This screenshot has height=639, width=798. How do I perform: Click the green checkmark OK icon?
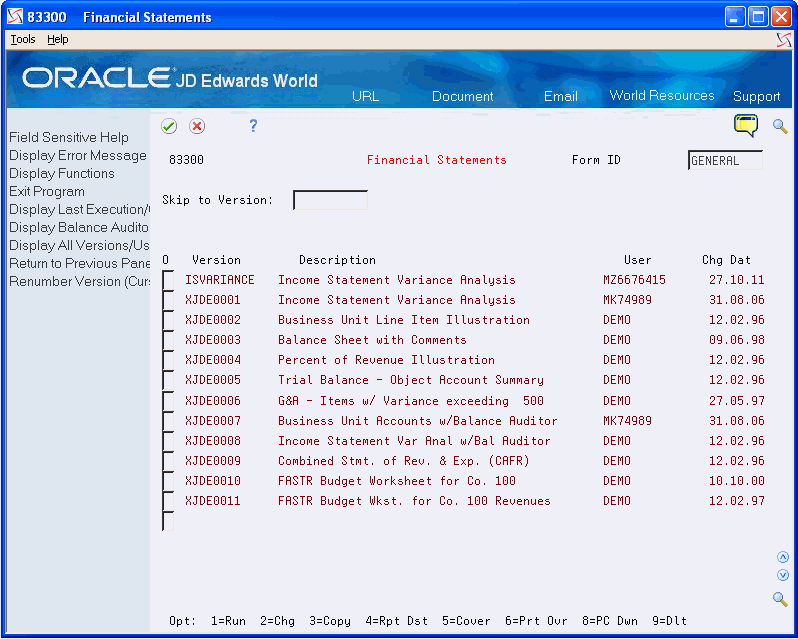[169, 126]
